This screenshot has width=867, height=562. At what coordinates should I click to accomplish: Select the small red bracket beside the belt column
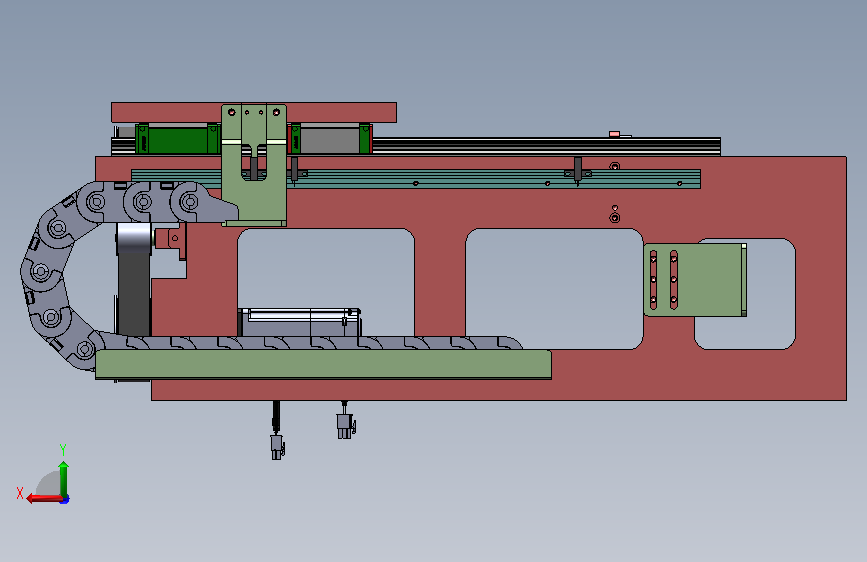(171, 240)
